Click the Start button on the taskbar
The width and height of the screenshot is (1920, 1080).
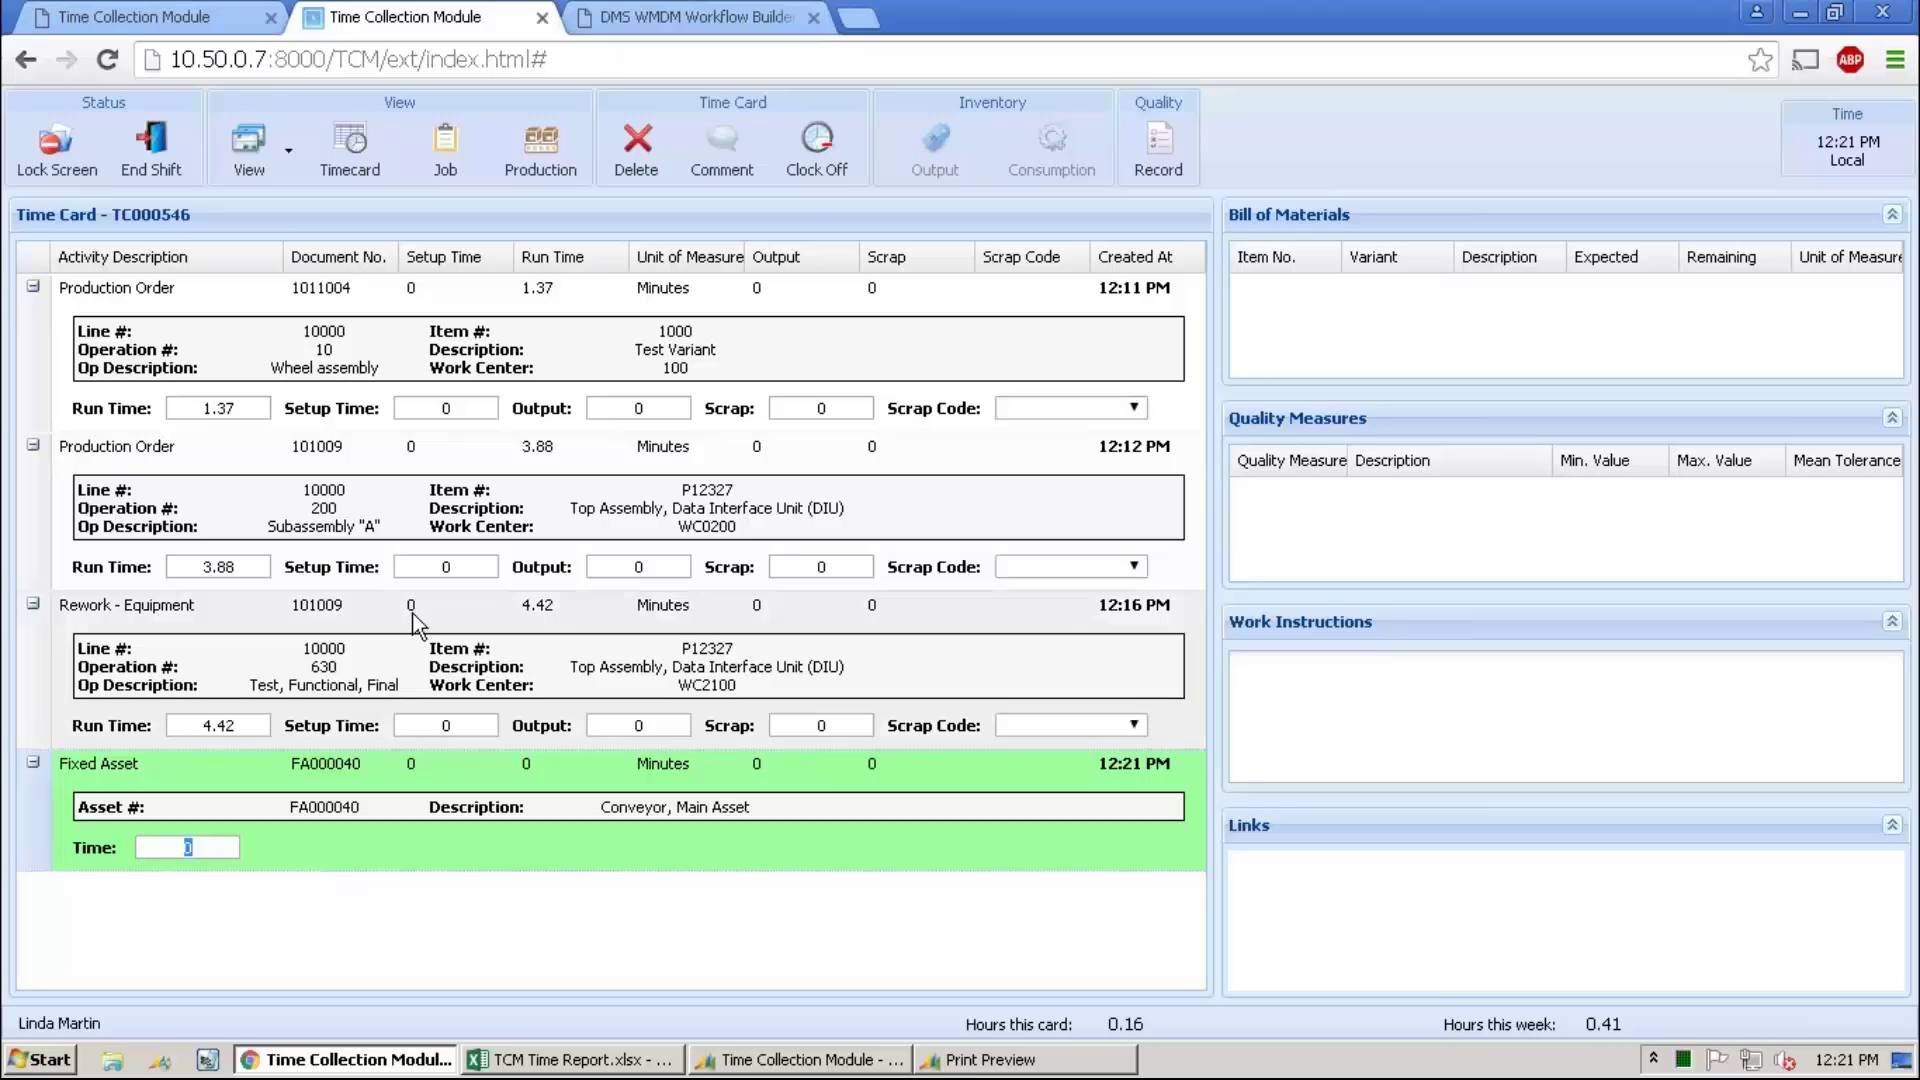[x=40, y=1059]
